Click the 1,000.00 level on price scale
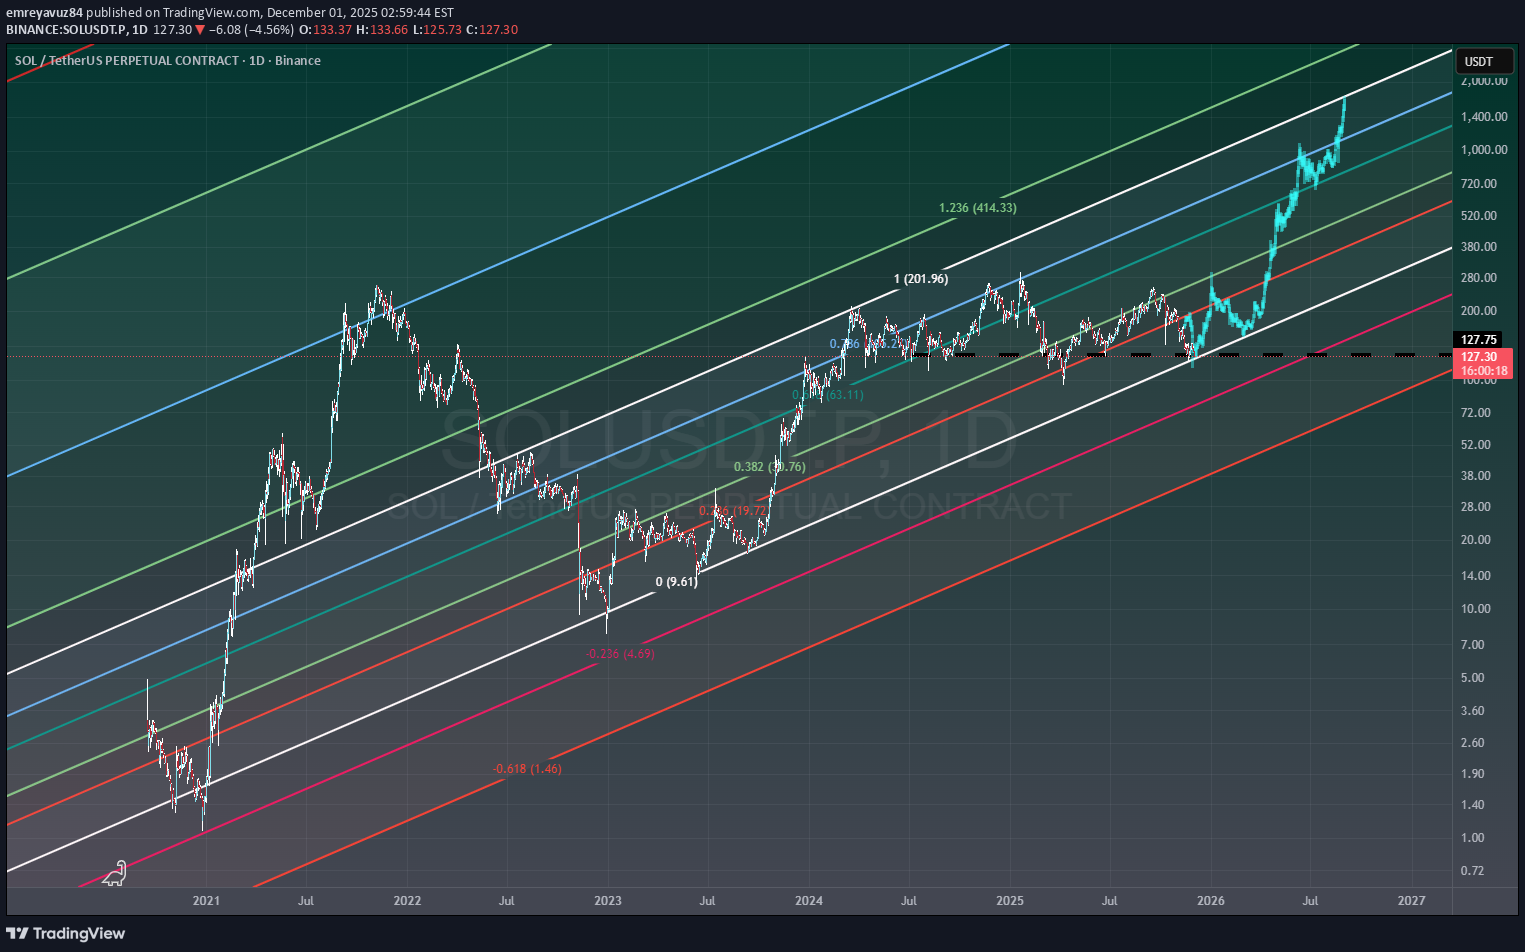 (x=1484, y=150)
